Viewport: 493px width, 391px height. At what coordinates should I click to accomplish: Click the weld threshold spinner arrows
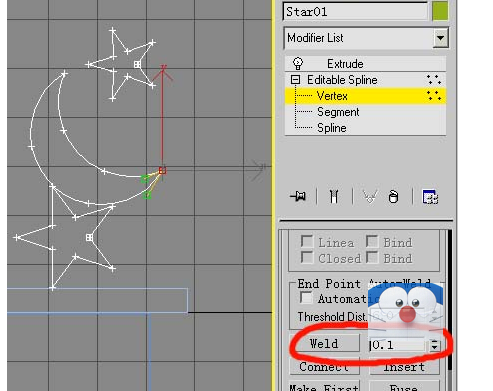tap(434, 345)
